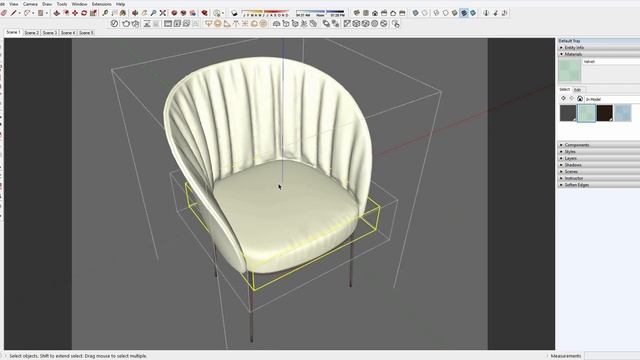This screenshot has width=640, height=360.
Task: Select the Pan hand tool
Action: coord(144,13)
